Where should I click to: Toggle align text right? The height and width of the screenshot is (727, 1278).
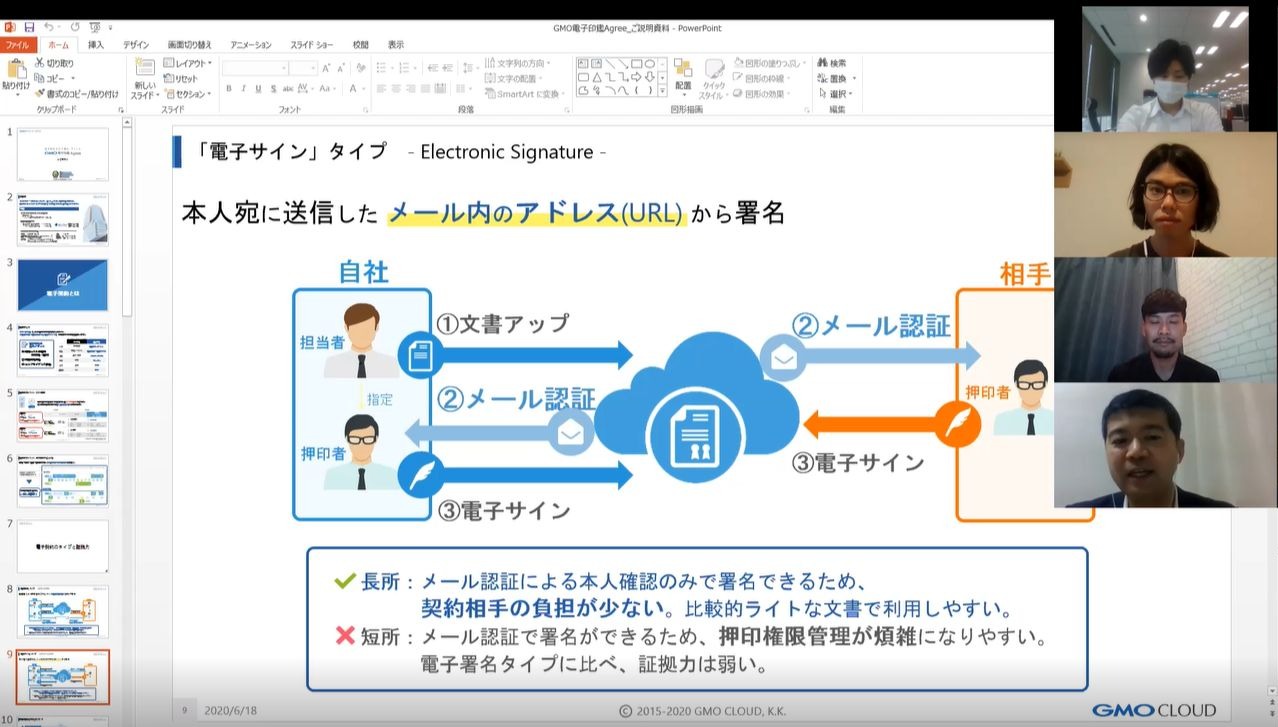tap(412, 89)
